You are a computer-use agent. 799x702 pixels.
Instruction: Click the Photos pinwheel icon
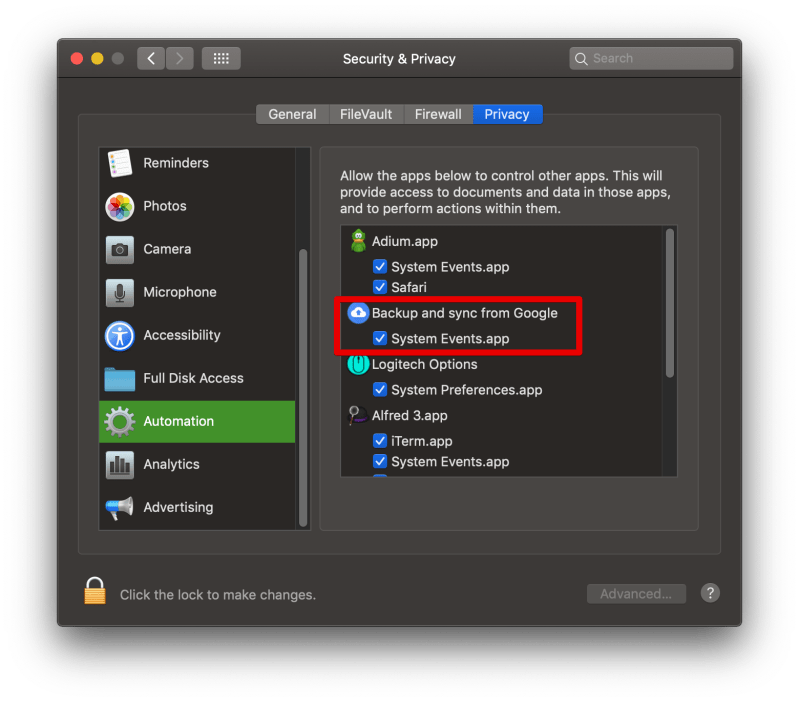[120, 206]
